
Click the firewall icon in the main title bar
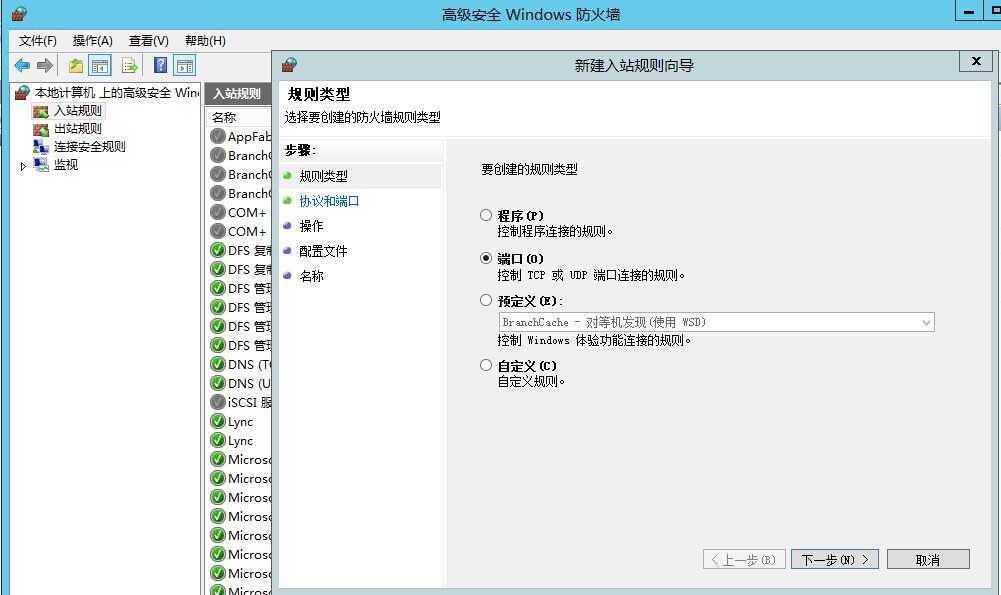19,13
